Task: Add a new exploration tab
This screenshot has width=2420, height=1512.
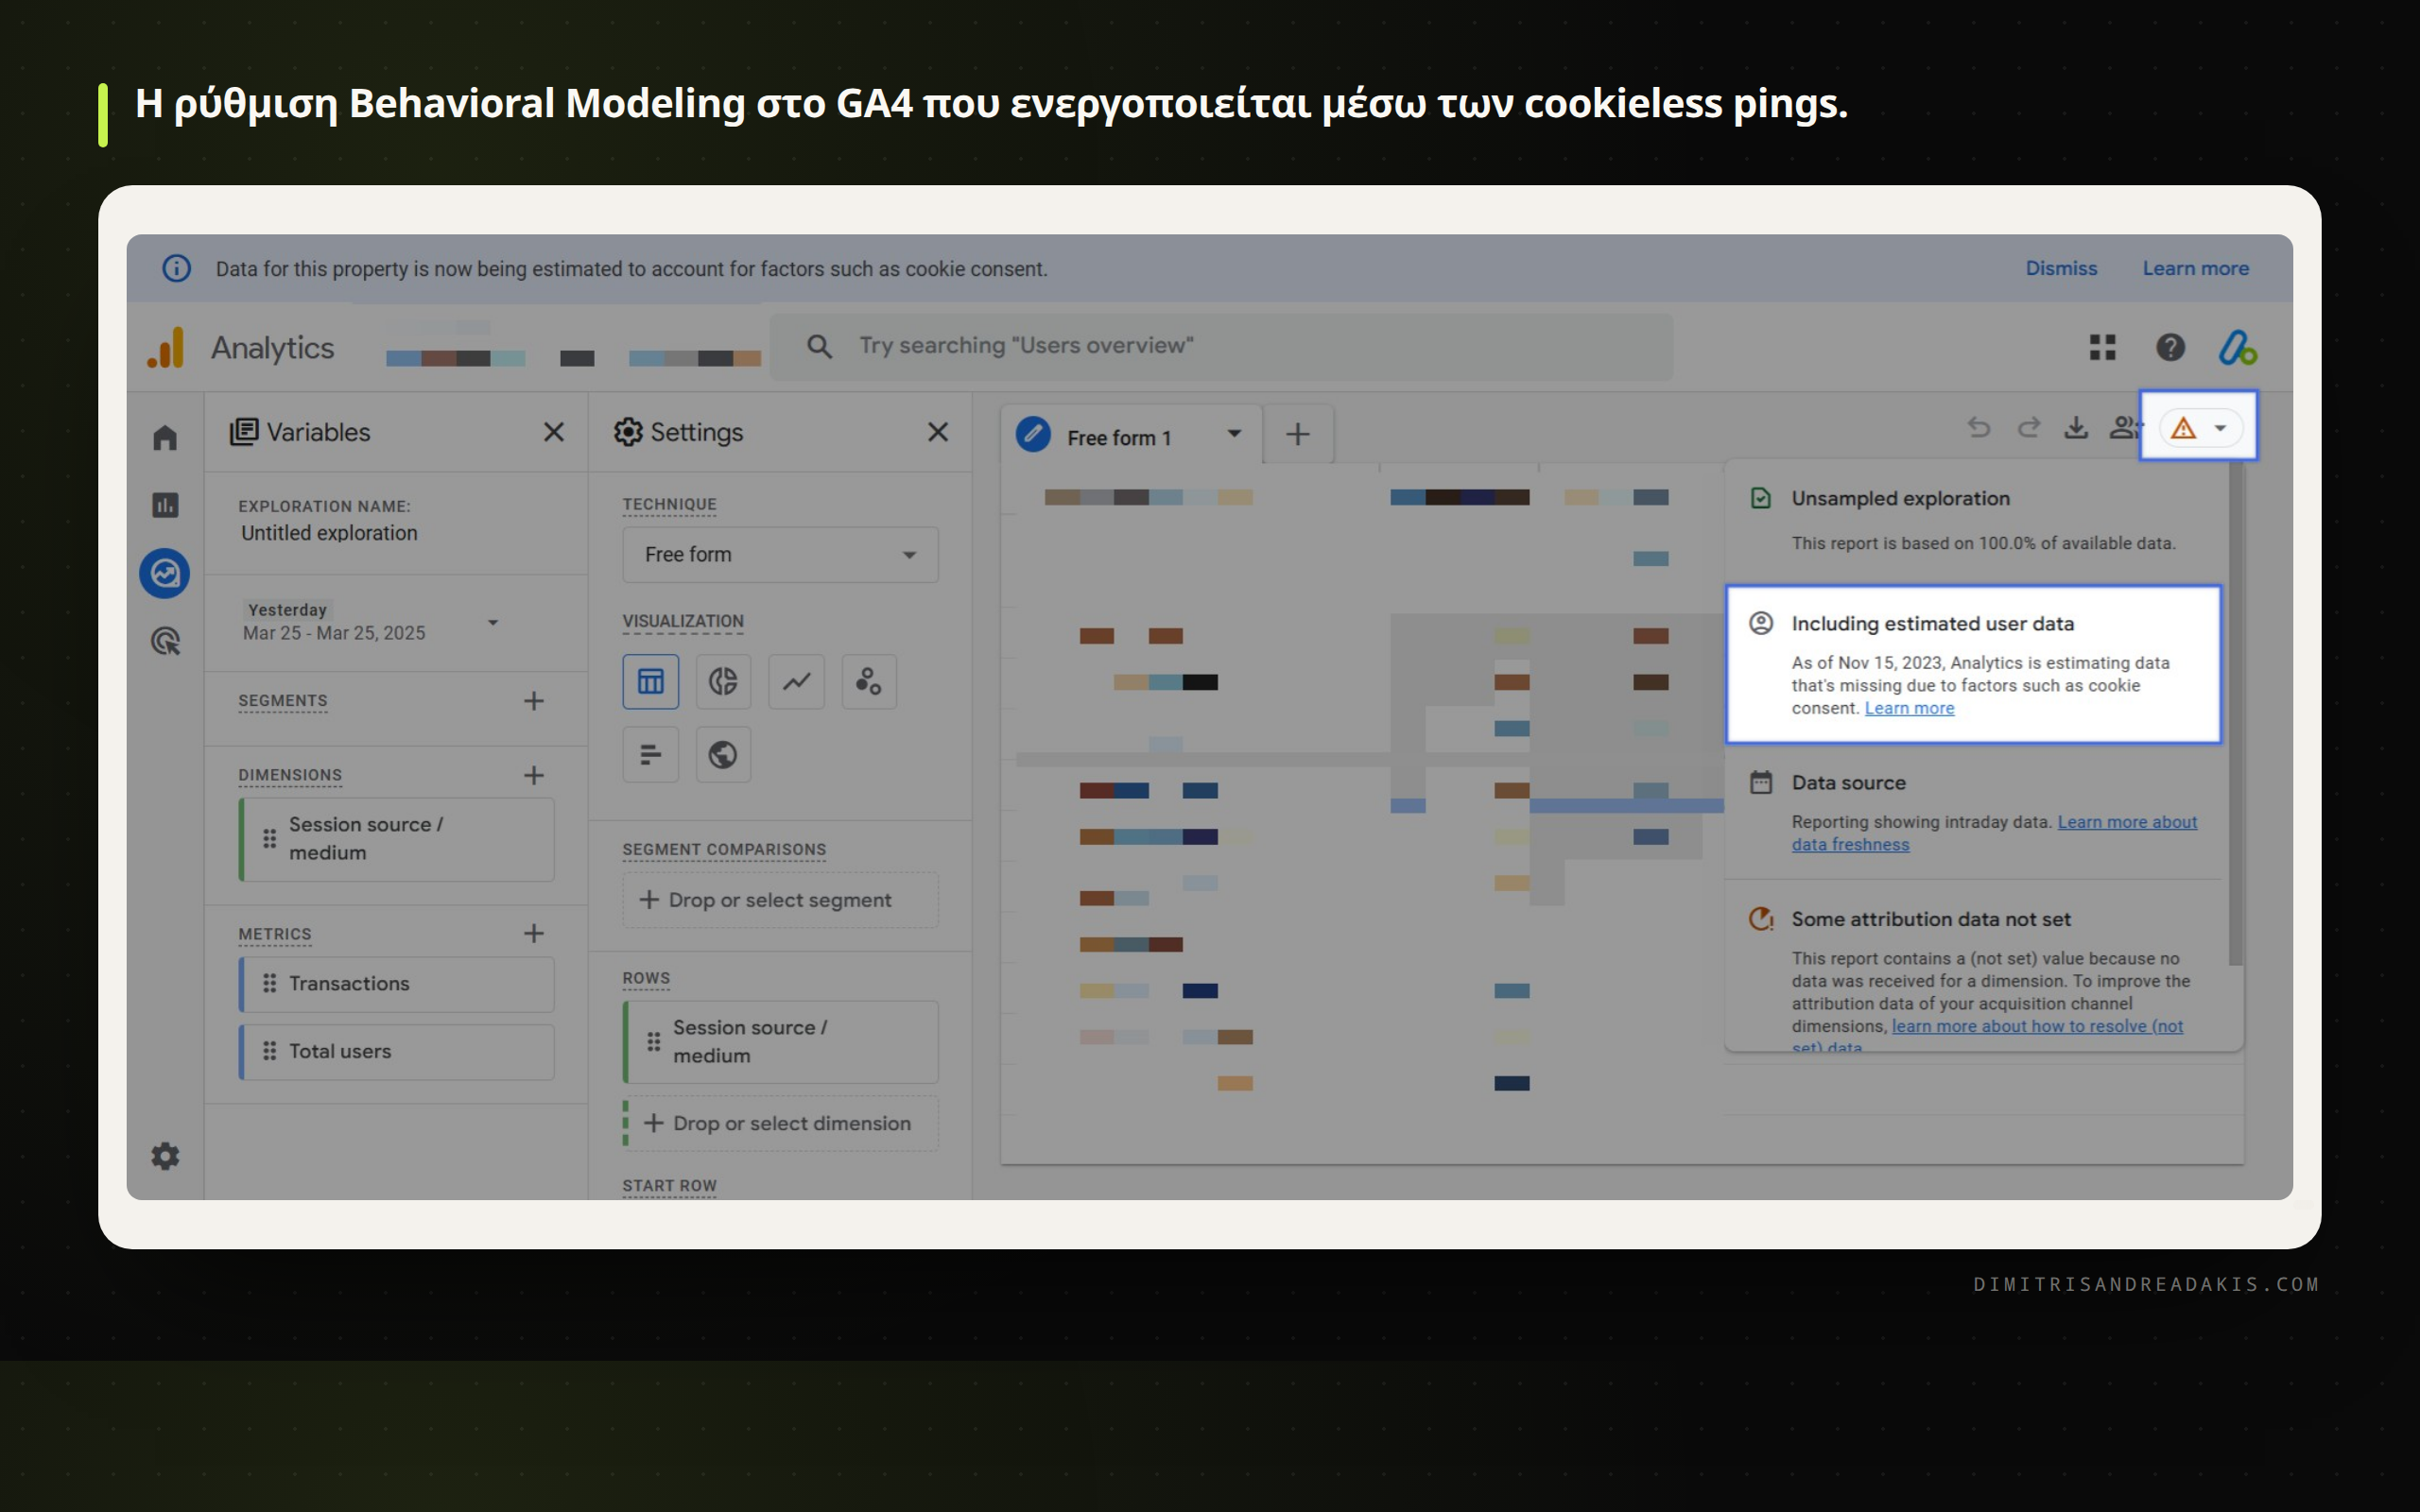Action: point(1298,434)
